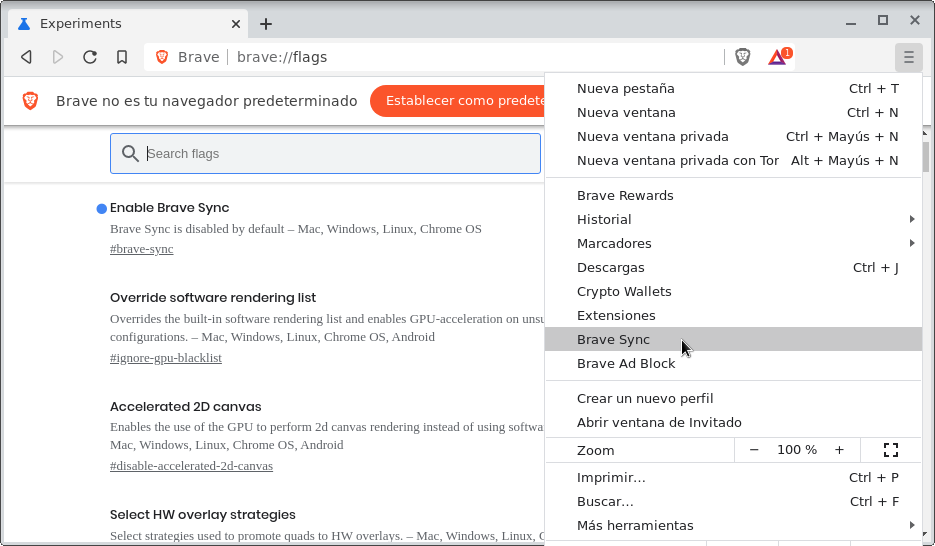The image size is (935, 546).
Task: Bookmark this page with the bookmark icon
Action: 122,57
